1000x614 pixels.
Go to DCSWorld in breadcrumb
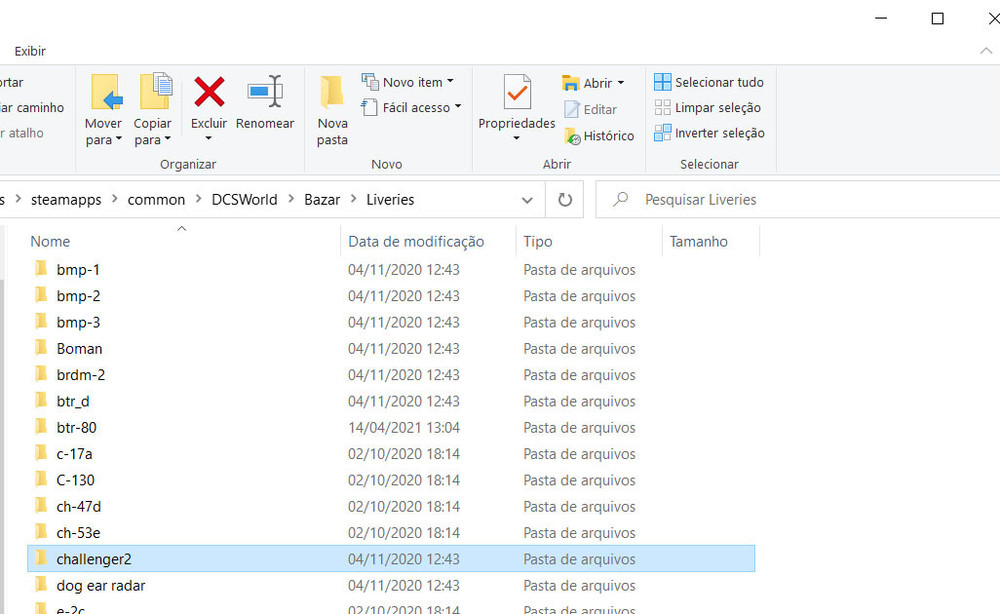(244, 200)
